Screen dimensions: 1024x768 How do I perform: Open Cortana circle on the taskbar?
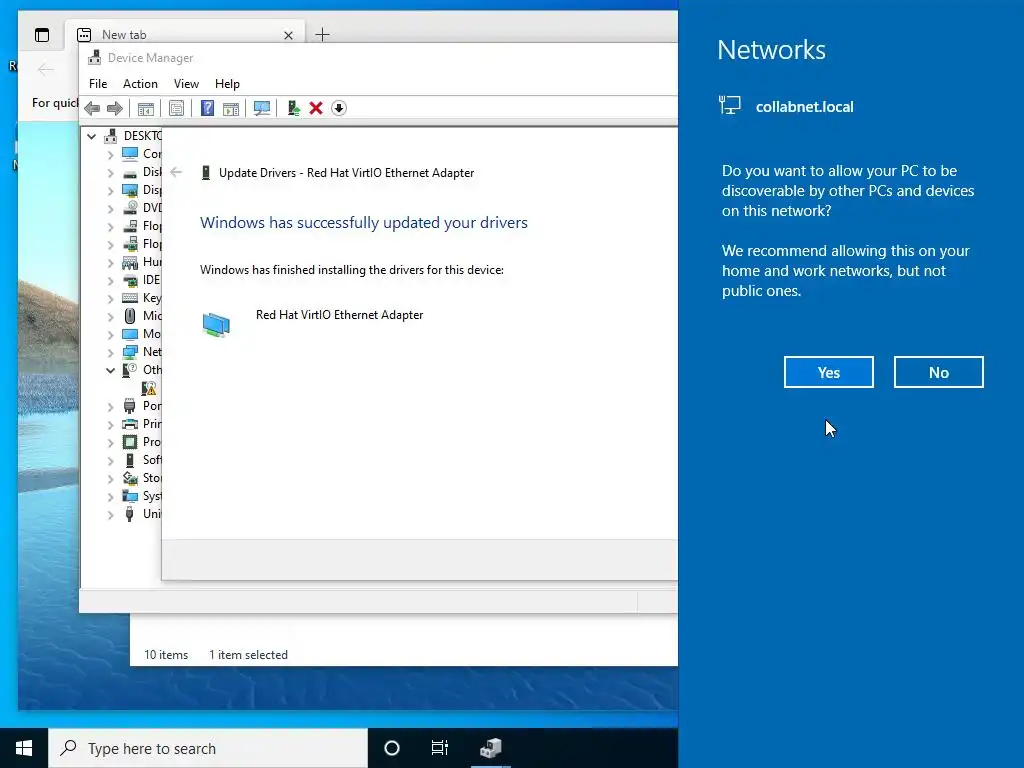tap(392, 748)
